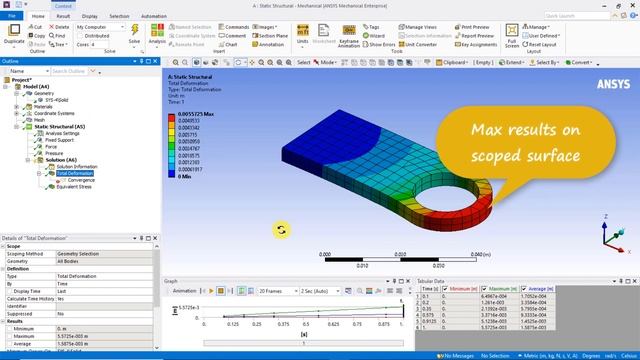Open the 2 Sec (Auto) dropdown
Image resolution: width=640 pixels, height=360 pixels.
(320, 291)
